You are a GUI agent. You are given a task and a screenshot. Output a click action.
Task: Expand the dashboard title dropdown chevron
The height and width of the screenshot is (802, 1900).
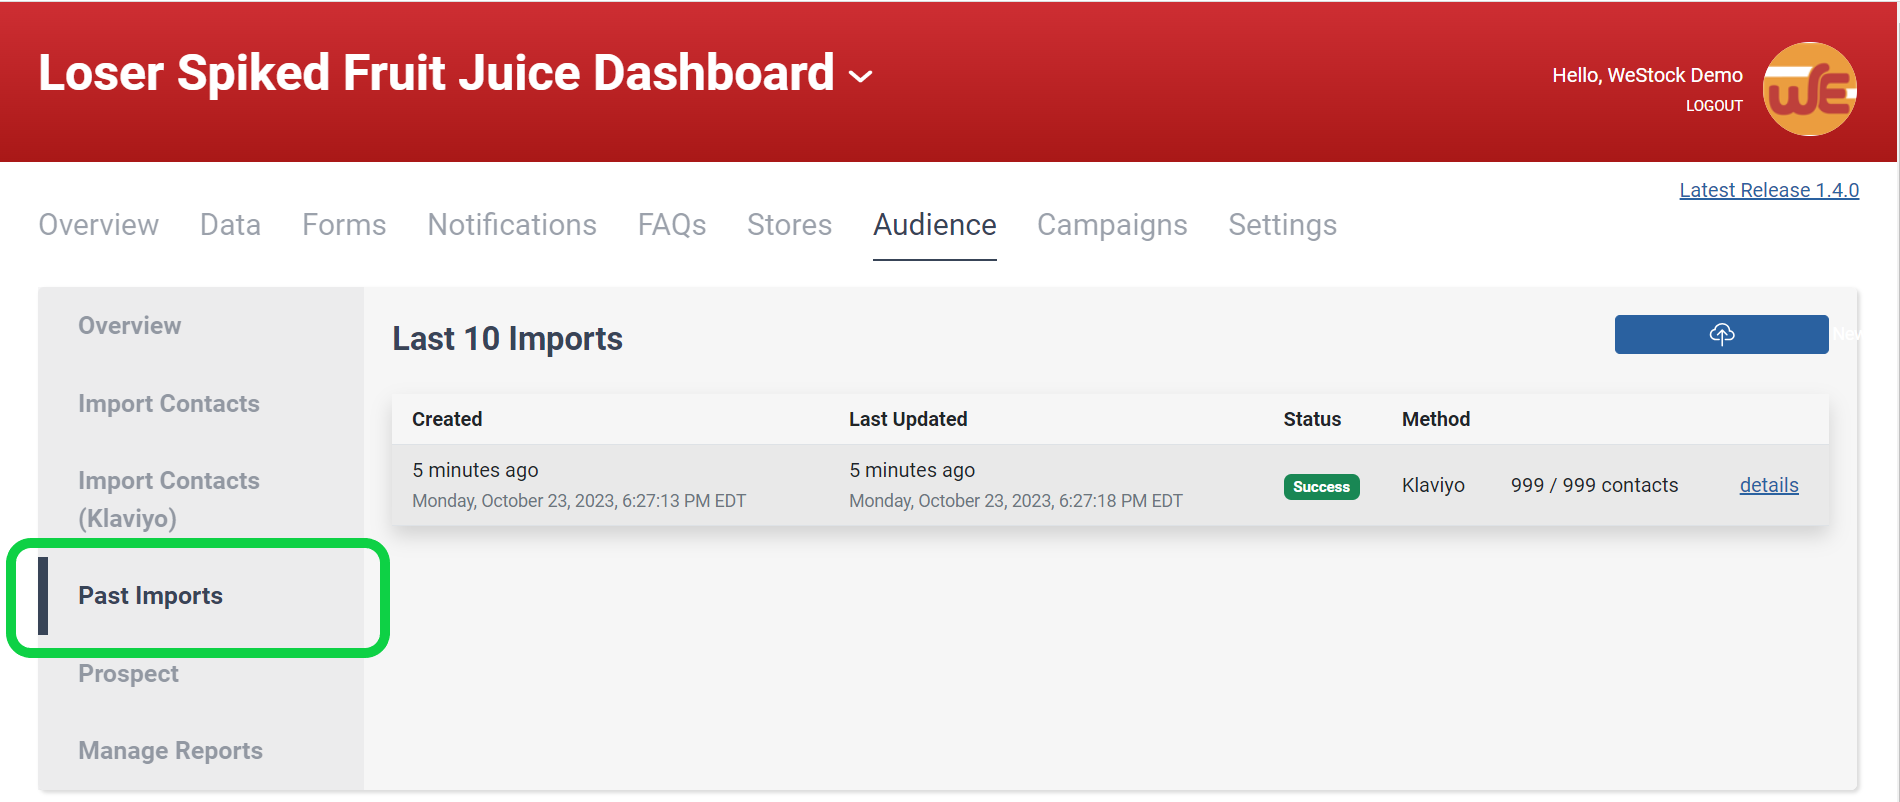coord(860,77)
